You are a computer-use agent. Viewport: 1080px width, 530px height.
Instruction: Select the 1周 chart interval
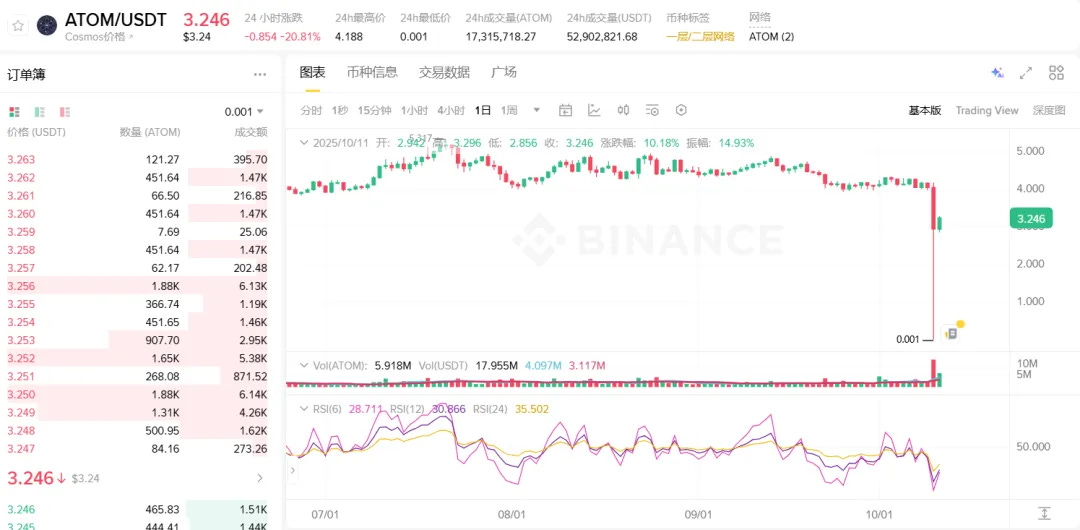point(509,110)
